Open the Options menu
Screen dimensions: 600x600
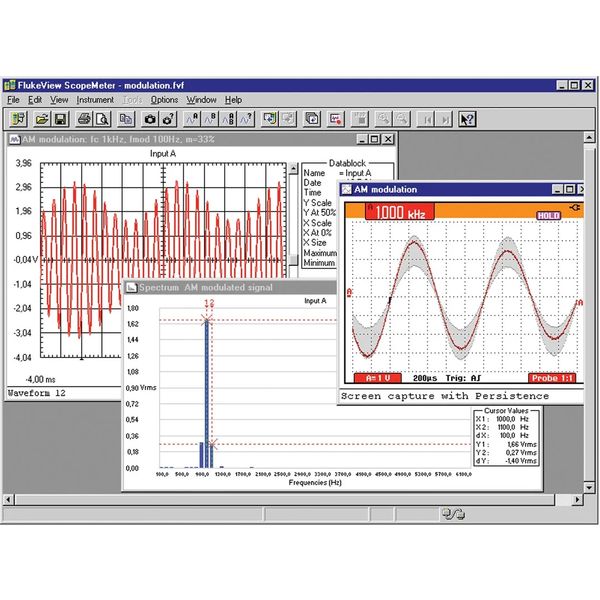coord(164,100)
